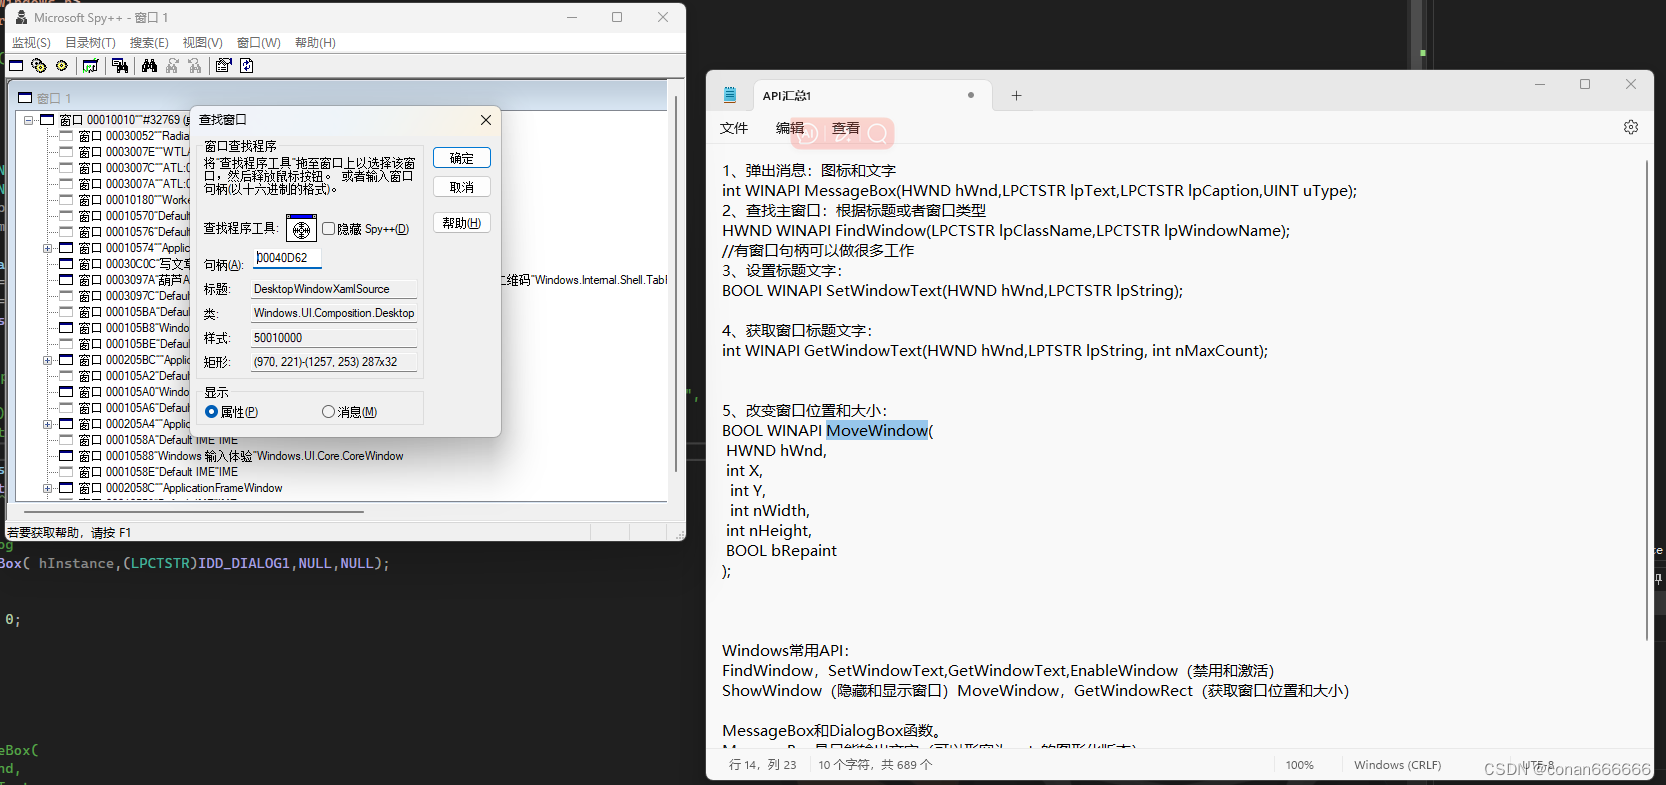Viewport: 1666px width, 785px height.
Task: Close the 查找窗口 dialog with X
Action: tap(486, 120)
